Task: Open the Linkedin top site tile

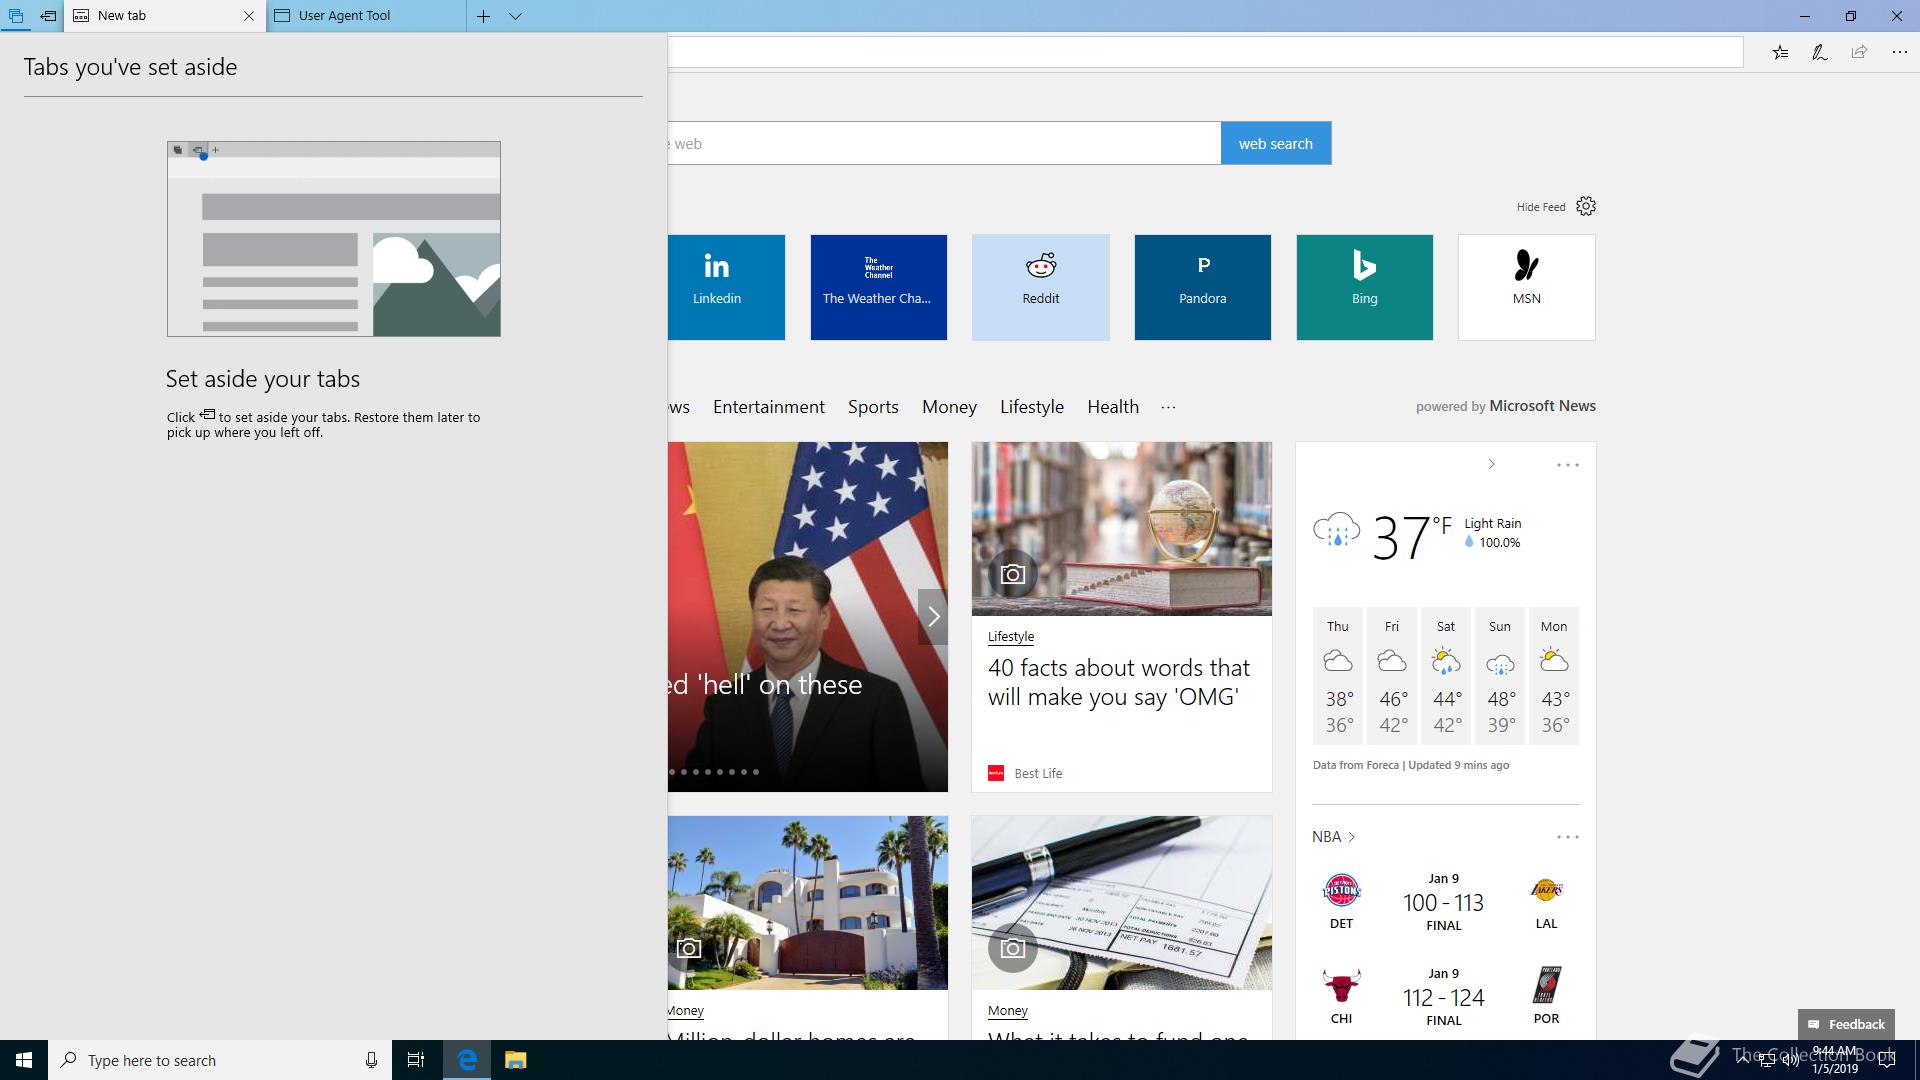Action: click(x=726, y=287)
